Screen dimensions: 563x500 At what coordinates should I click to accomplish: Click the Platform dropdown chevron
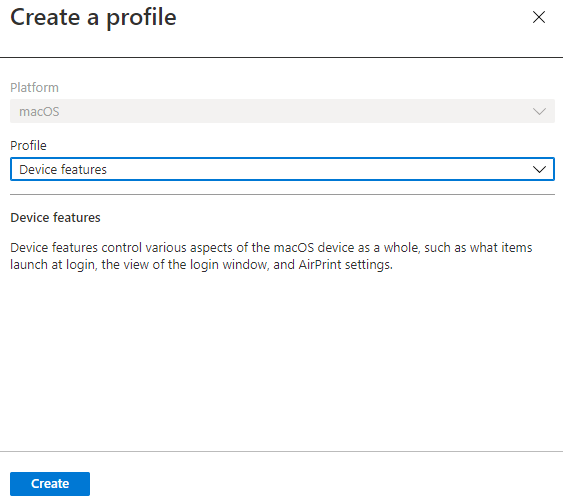coord(539,112)
